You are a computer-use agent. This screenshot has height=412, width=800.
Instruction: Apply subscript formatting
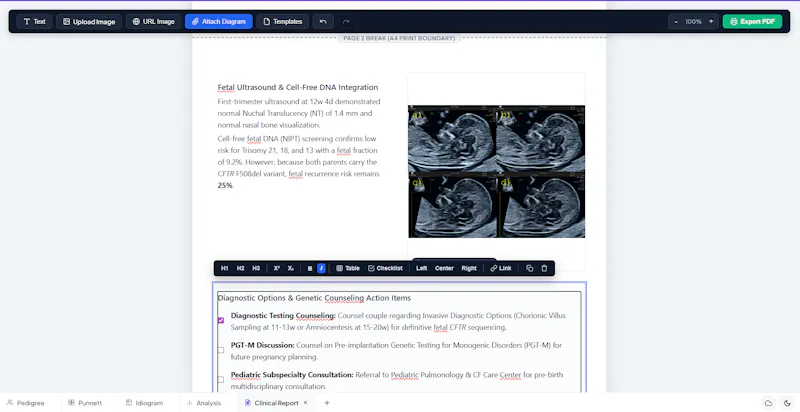coord(290,268)
